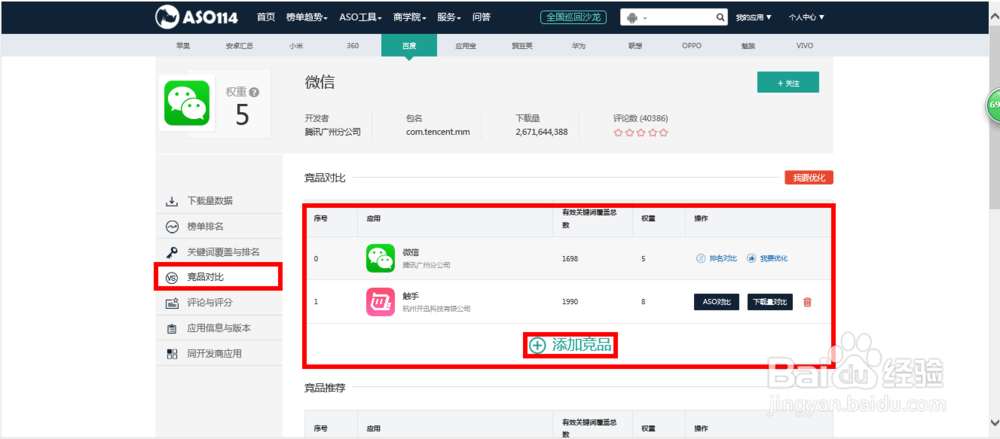Expand the 服务 menu
This screenshot has height=439, width=1000.
449,17
